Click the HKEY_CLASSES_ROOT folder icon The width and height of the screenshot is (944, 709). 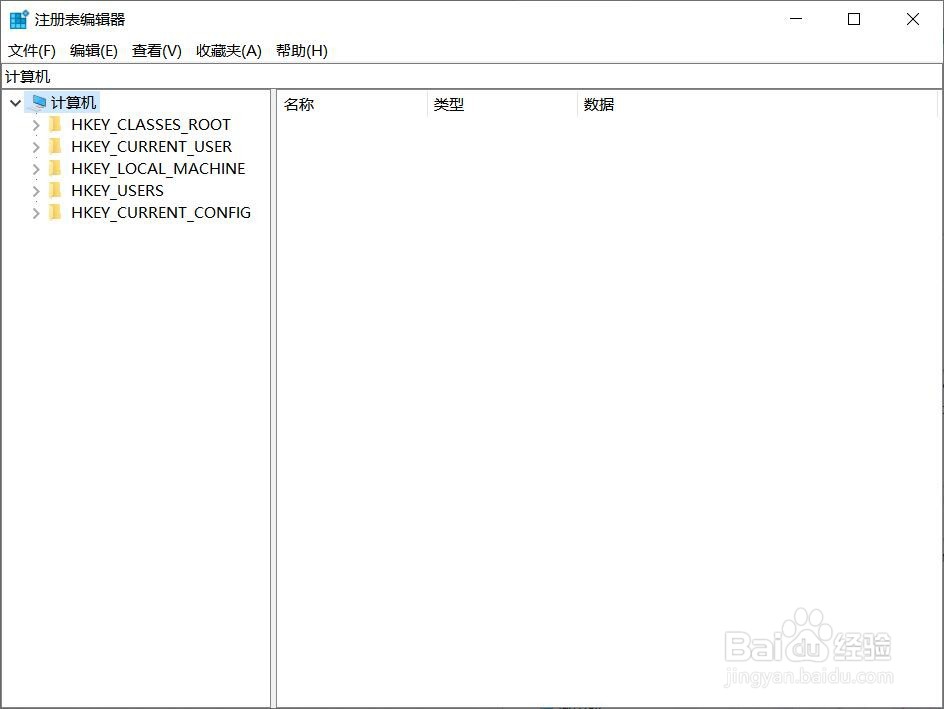coord(55,124)
